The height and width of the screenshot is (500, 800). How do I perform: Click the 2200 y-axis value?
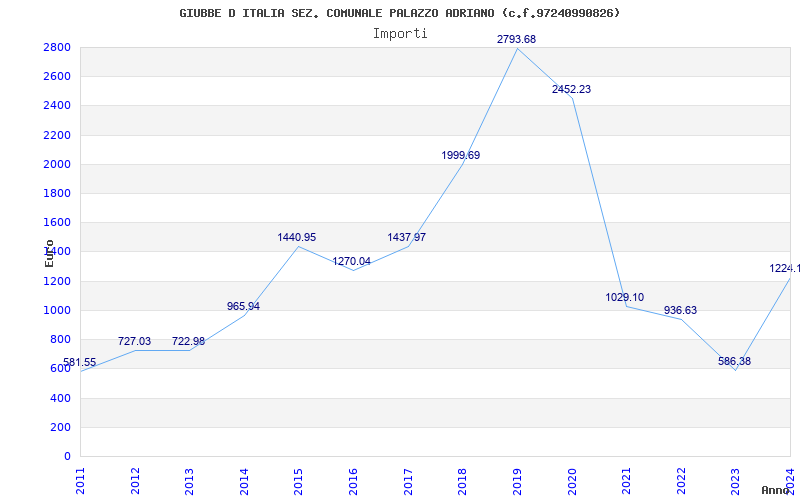pos(57,135)
